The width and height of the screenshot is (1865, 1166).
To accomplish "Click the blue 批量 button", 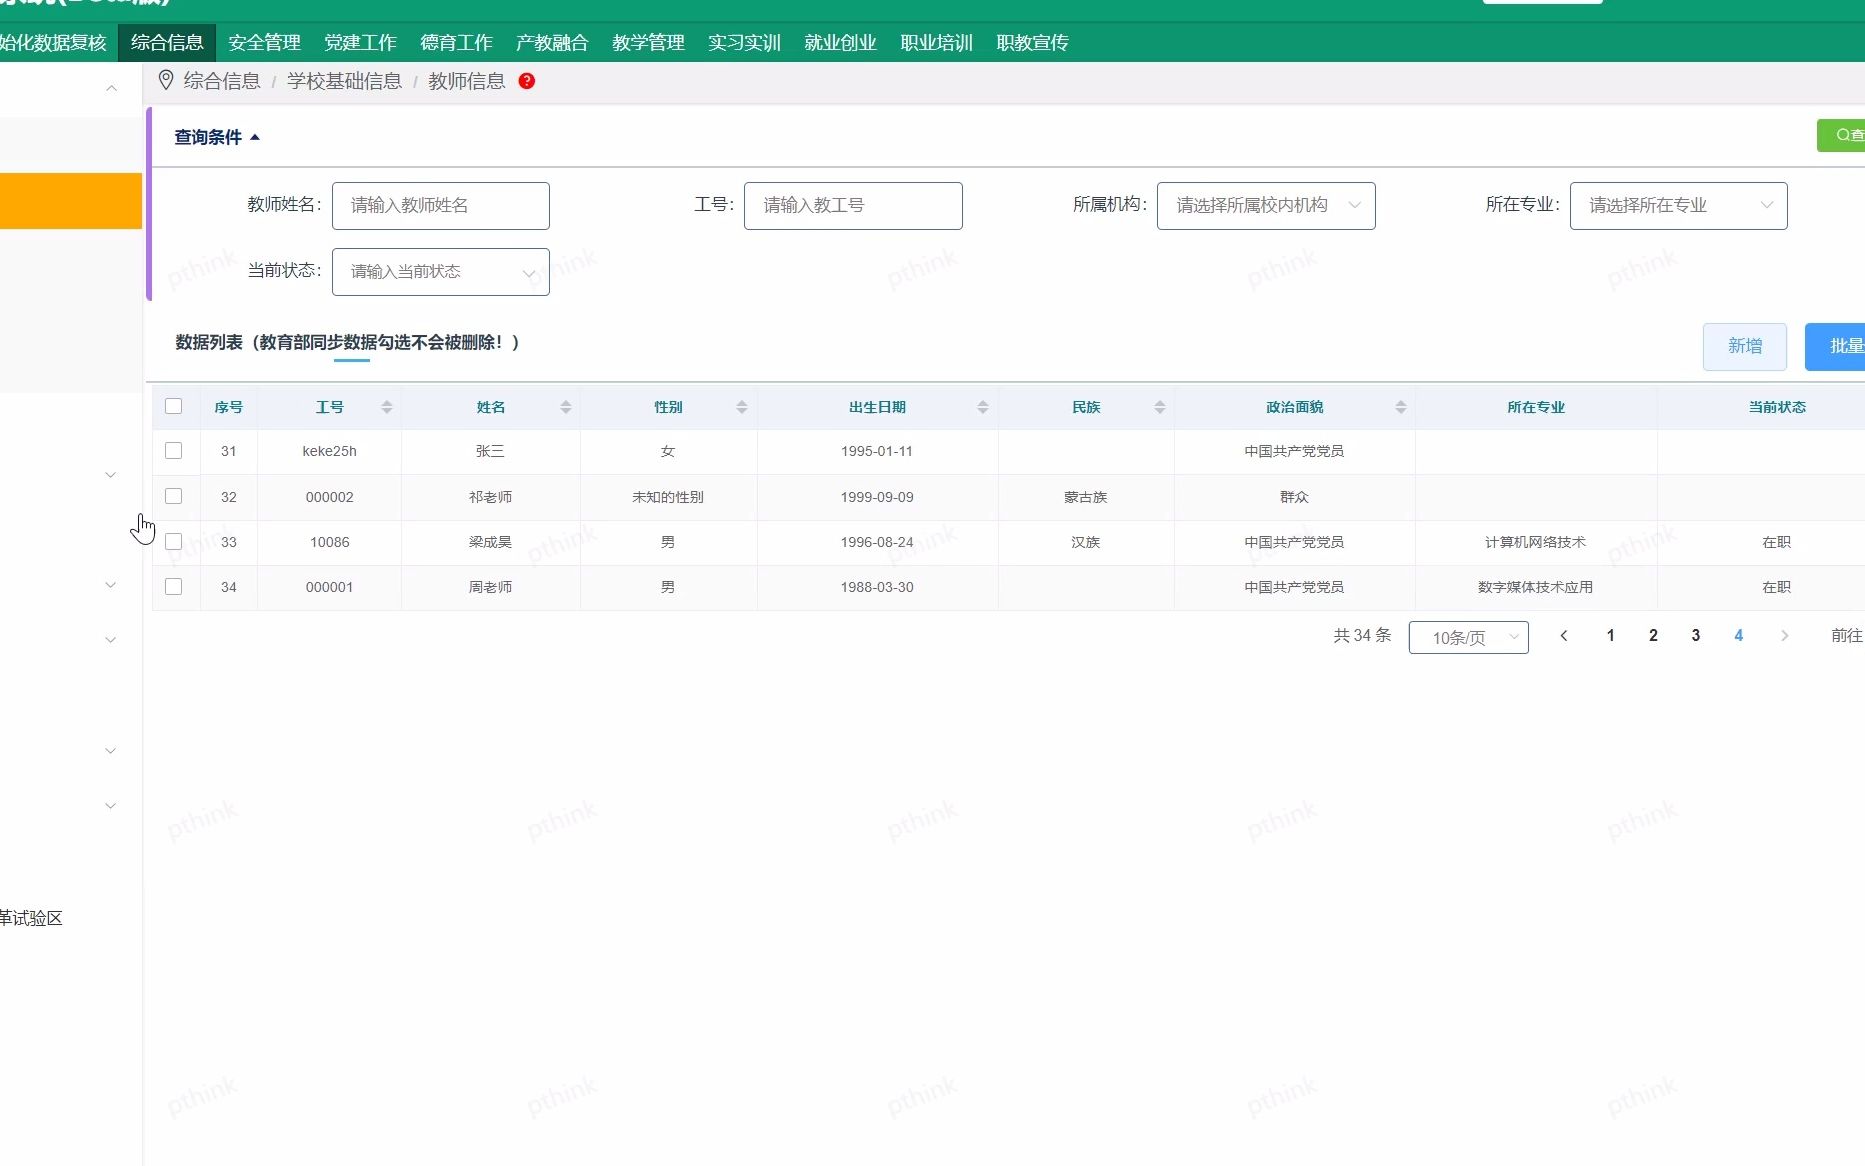I will (1836, 346).
